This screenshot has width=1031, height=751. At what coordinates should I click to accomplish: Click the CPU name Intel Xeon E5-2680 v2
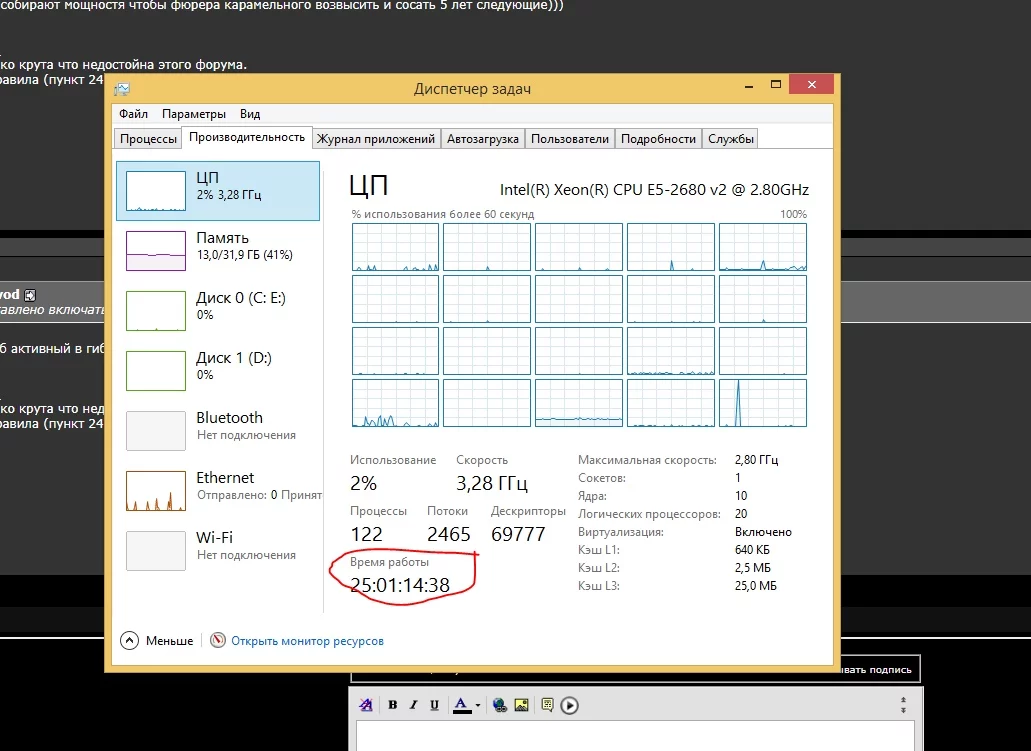click(x=654, y=189)
